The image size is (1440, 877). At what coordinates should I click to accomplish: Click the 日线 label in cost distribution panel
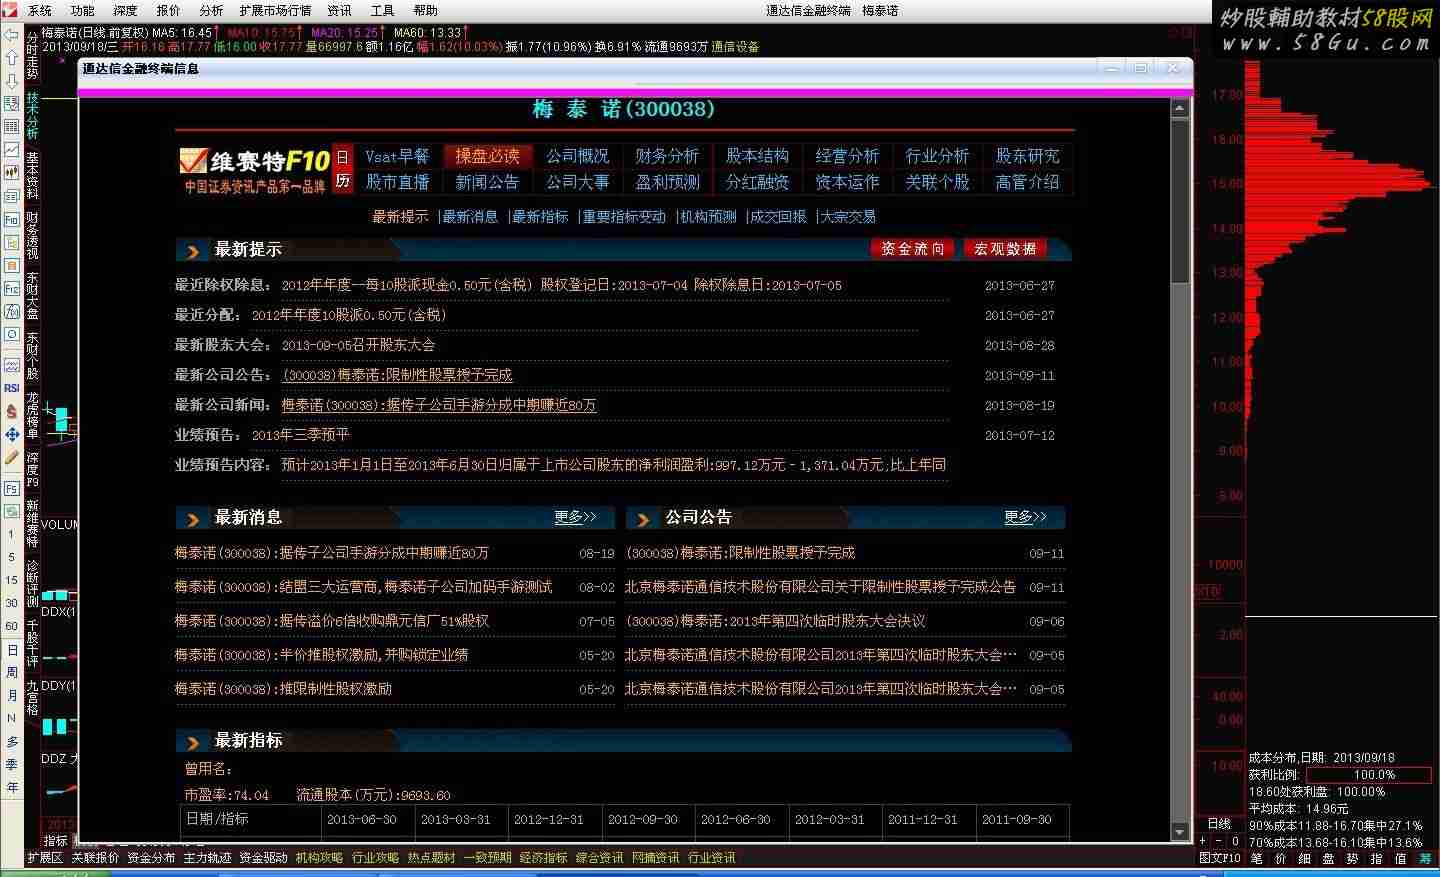(1219, 824)
